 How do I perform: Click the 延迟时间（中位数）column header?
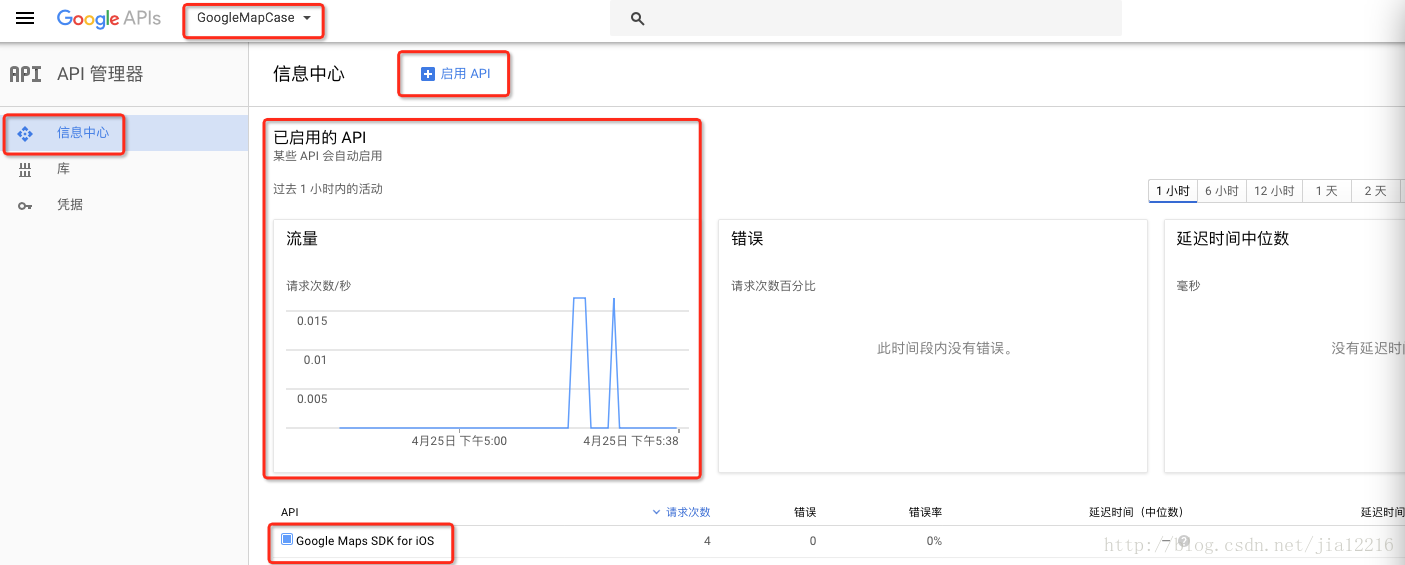(x=1136, y=512)
